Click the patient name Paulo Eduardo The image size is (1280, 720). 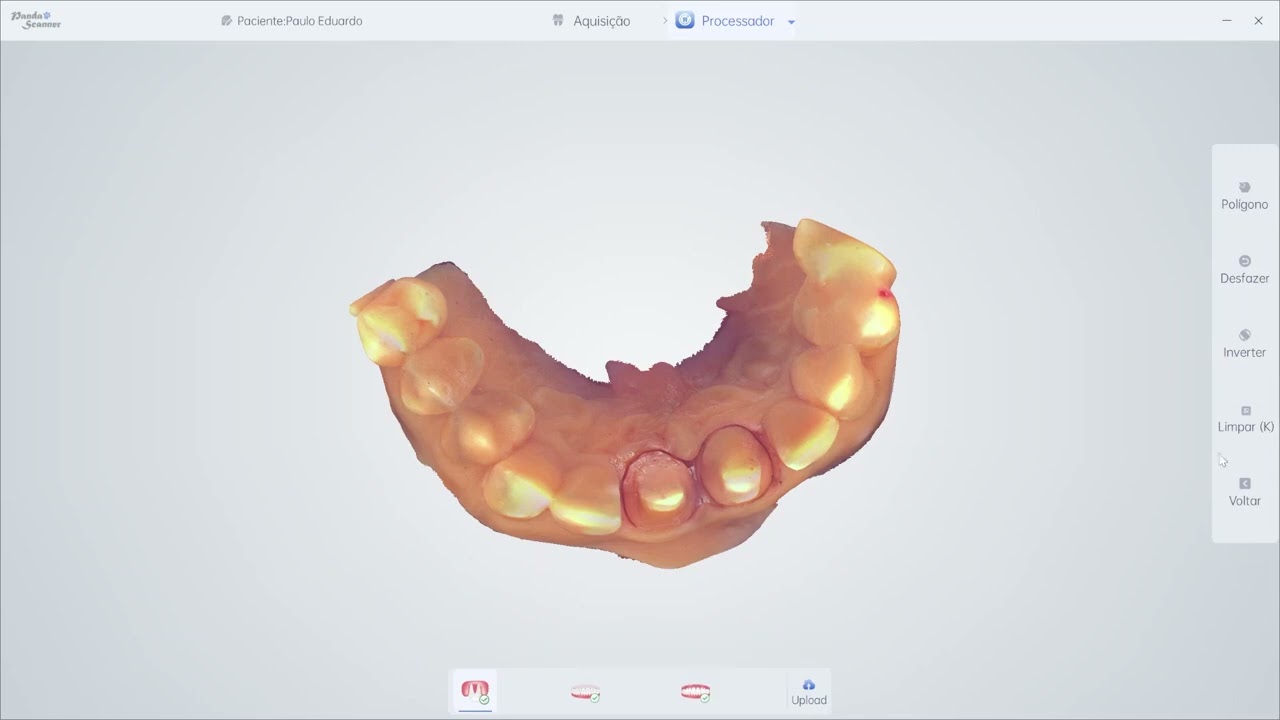tap(324, 21)
